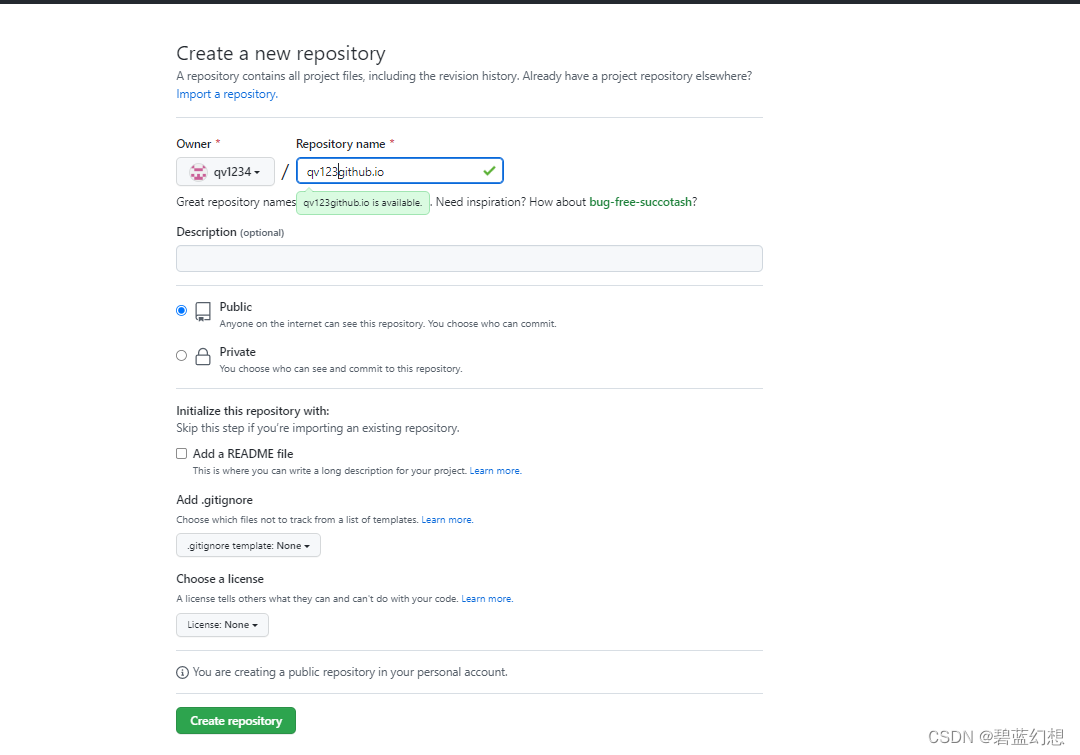Click the Description optional input field
Viewport: 1080px width, 755px height.
pos(469,258)
